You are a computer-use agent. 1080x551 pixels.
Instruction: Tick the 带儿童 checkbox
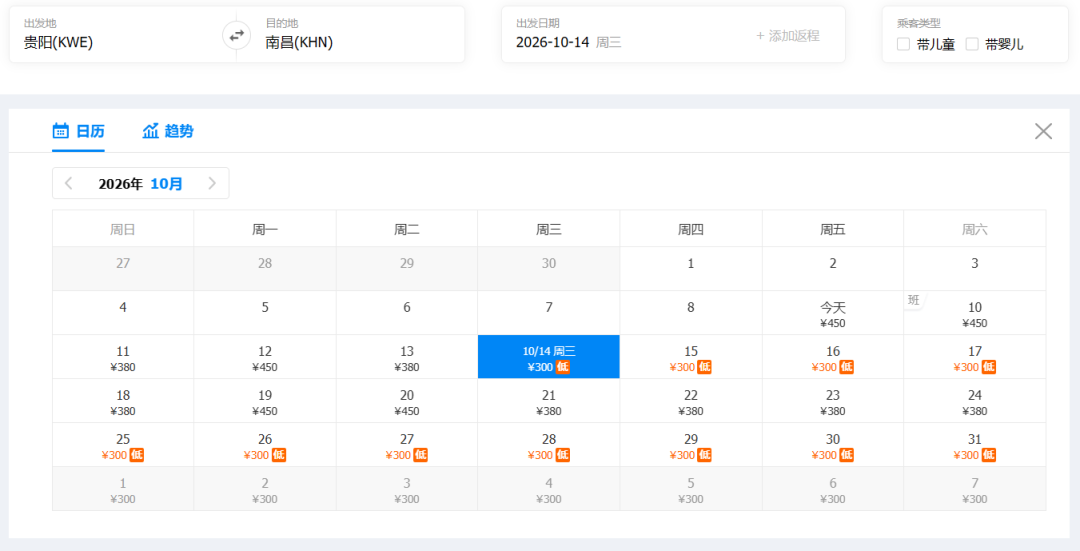pyautogui.click(x=903, y=44)
